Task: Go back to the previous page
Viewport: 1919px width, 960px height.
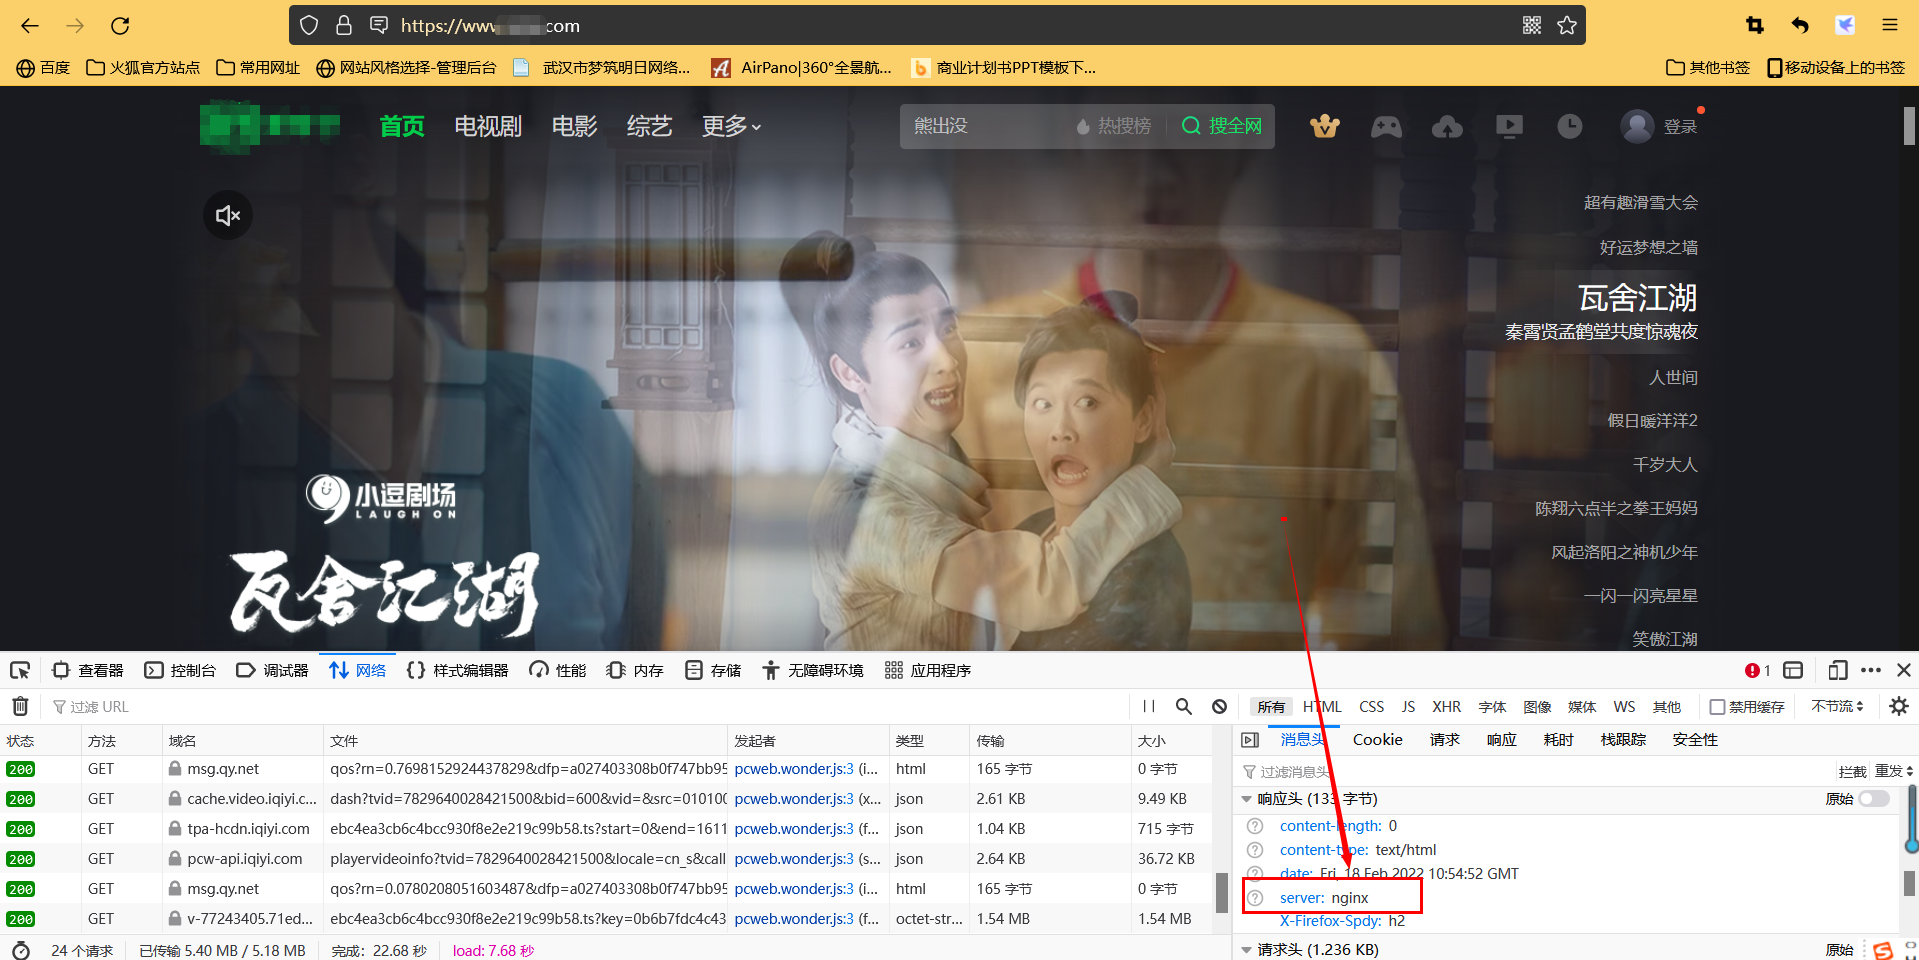Action: click(30, 26)
